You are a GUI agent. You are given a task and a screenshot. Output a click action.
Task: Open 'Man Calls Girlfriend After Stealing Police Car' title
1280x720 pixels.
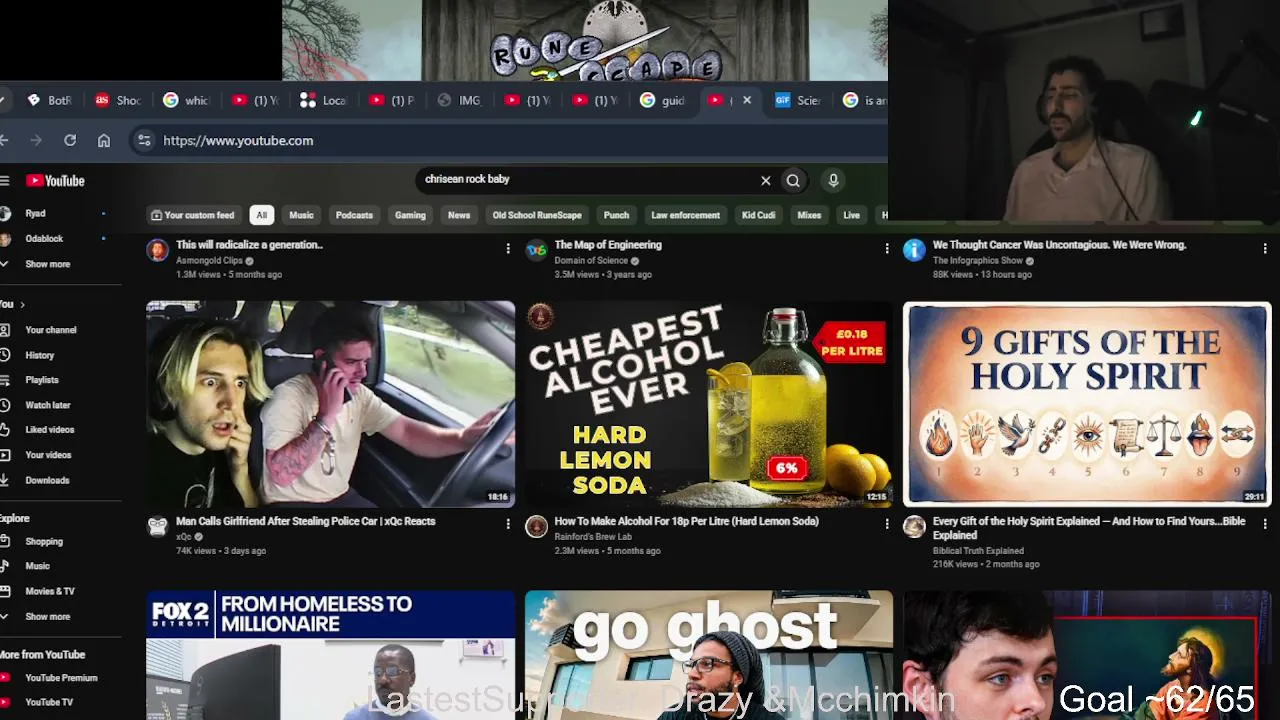pyautogui.click(x=306, y=521)
